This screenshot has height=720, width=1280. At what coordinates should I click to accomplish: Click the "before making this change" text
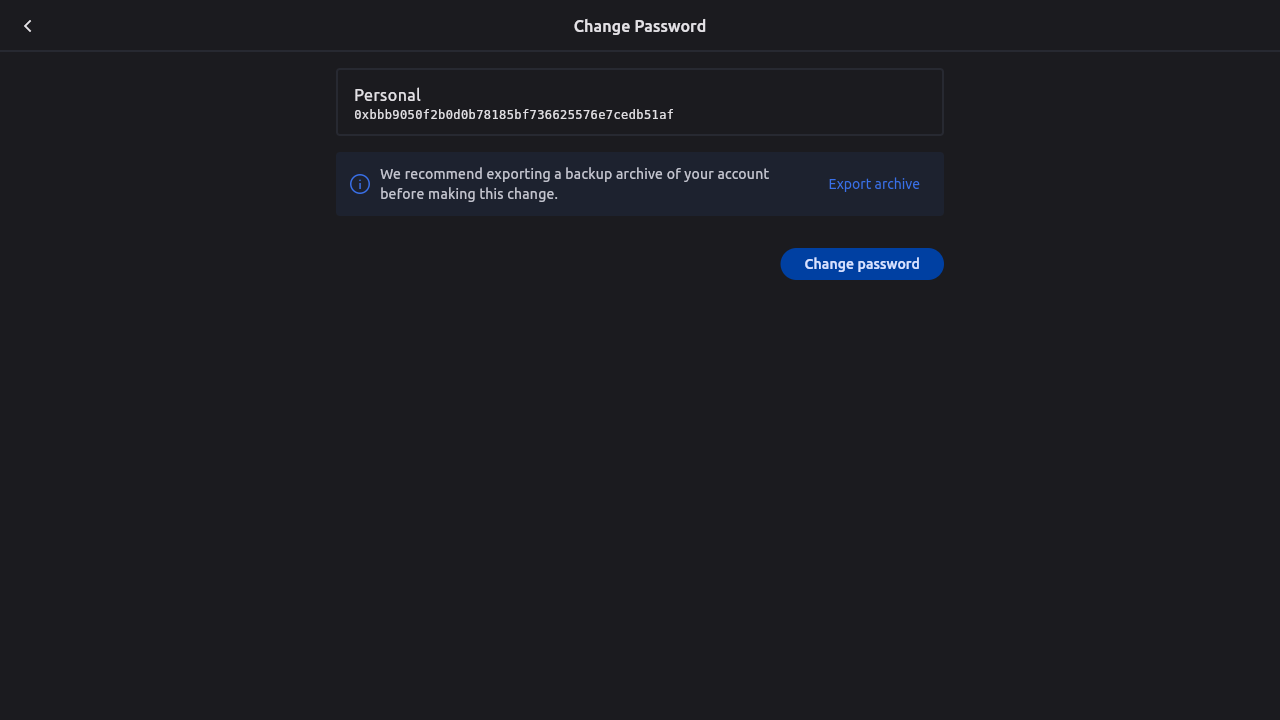pyautogui.click(x=469, y=194)
